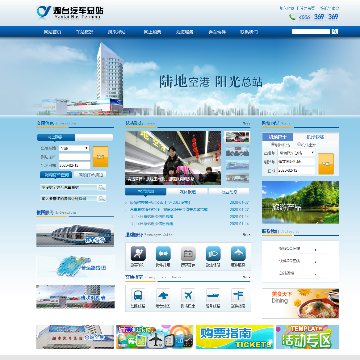Expand the departure station dropdown in the right booking panel

pyautogui.click(x=297, y=153)
